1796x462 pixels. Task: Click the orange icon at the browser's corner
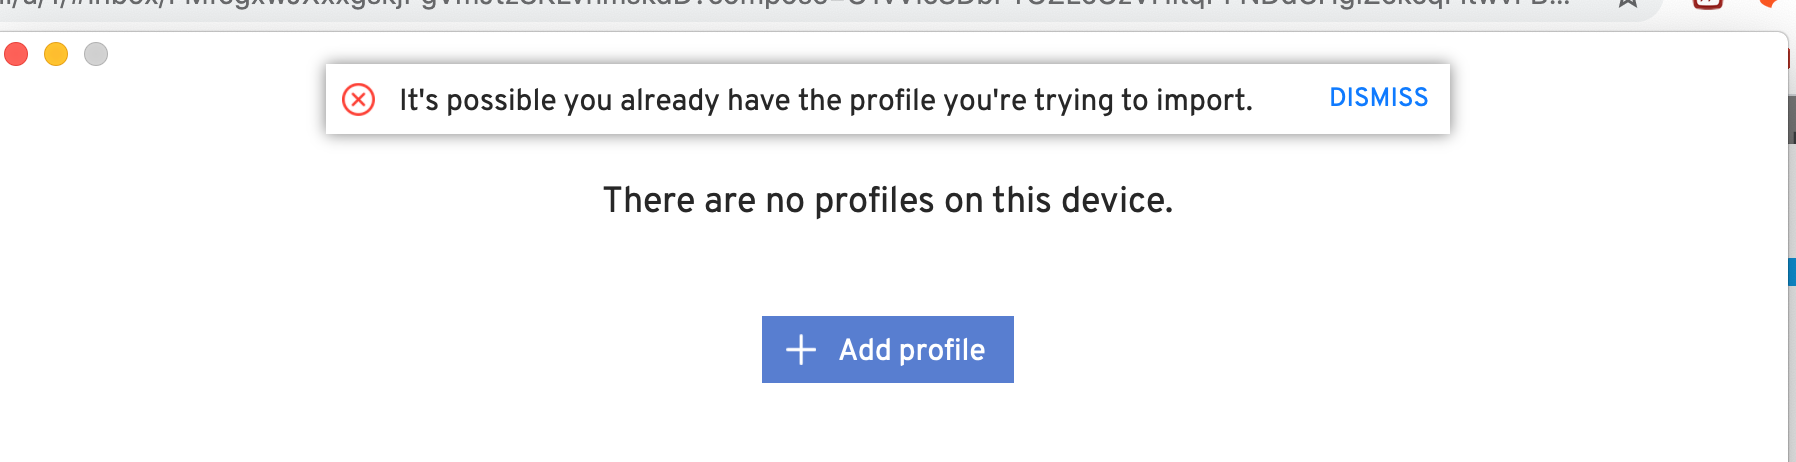(1768, 3)
